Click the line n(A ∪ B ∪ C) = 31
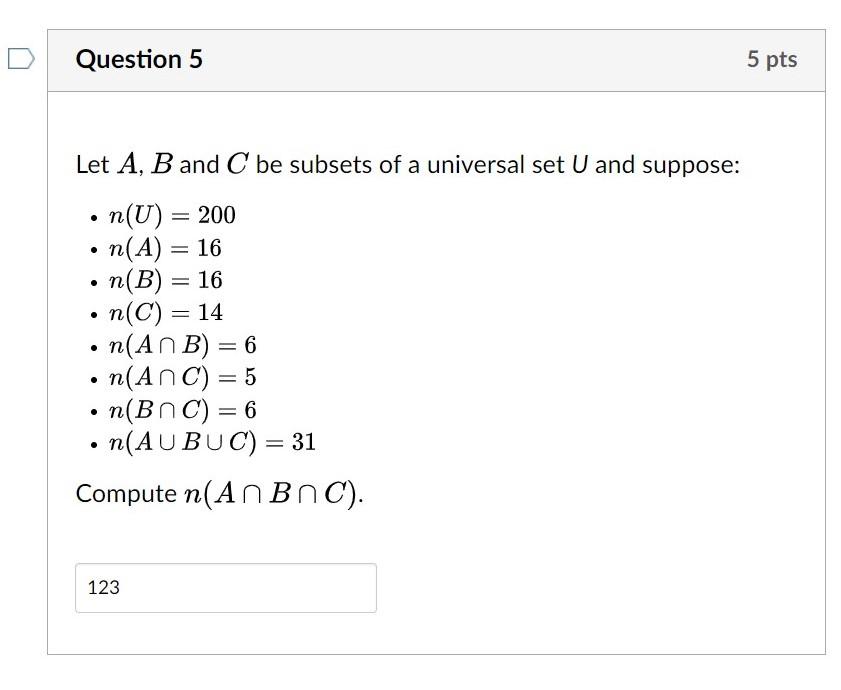The height and width of the screenshot is (690, 841). coord(212,441)
